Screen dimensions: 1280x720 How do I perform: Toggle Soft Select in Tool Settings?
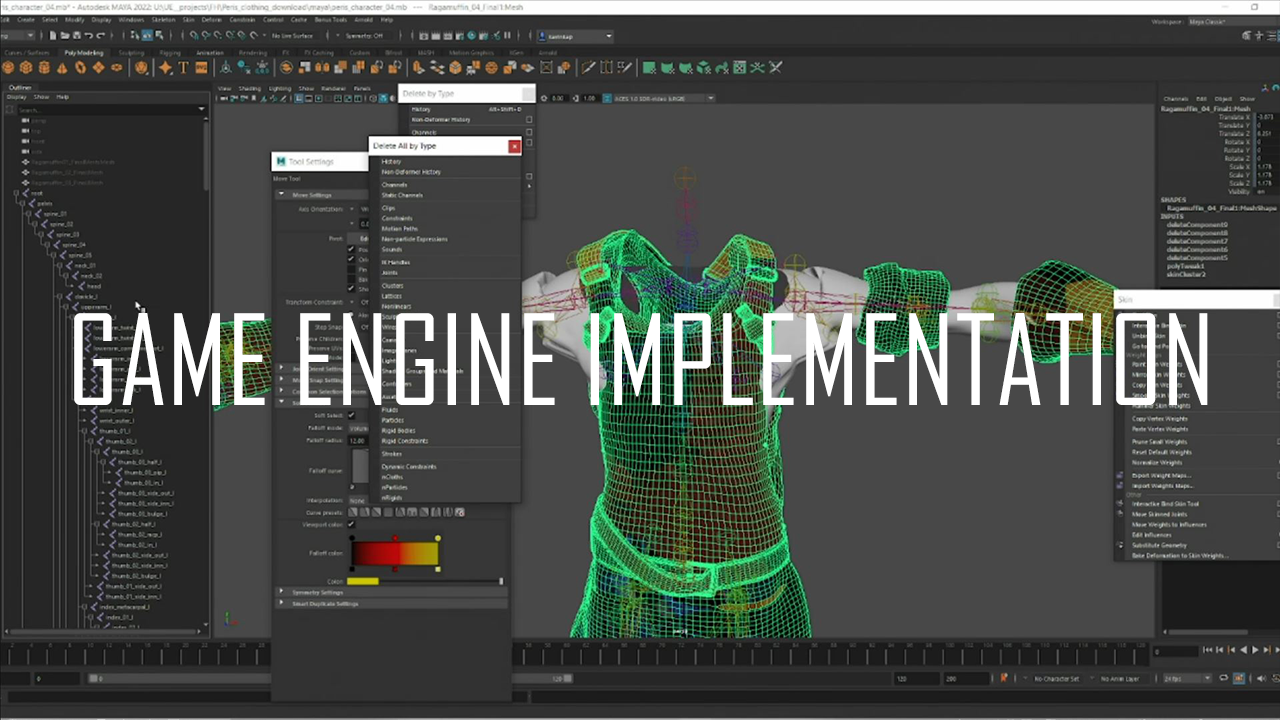(x=352, y=416)
